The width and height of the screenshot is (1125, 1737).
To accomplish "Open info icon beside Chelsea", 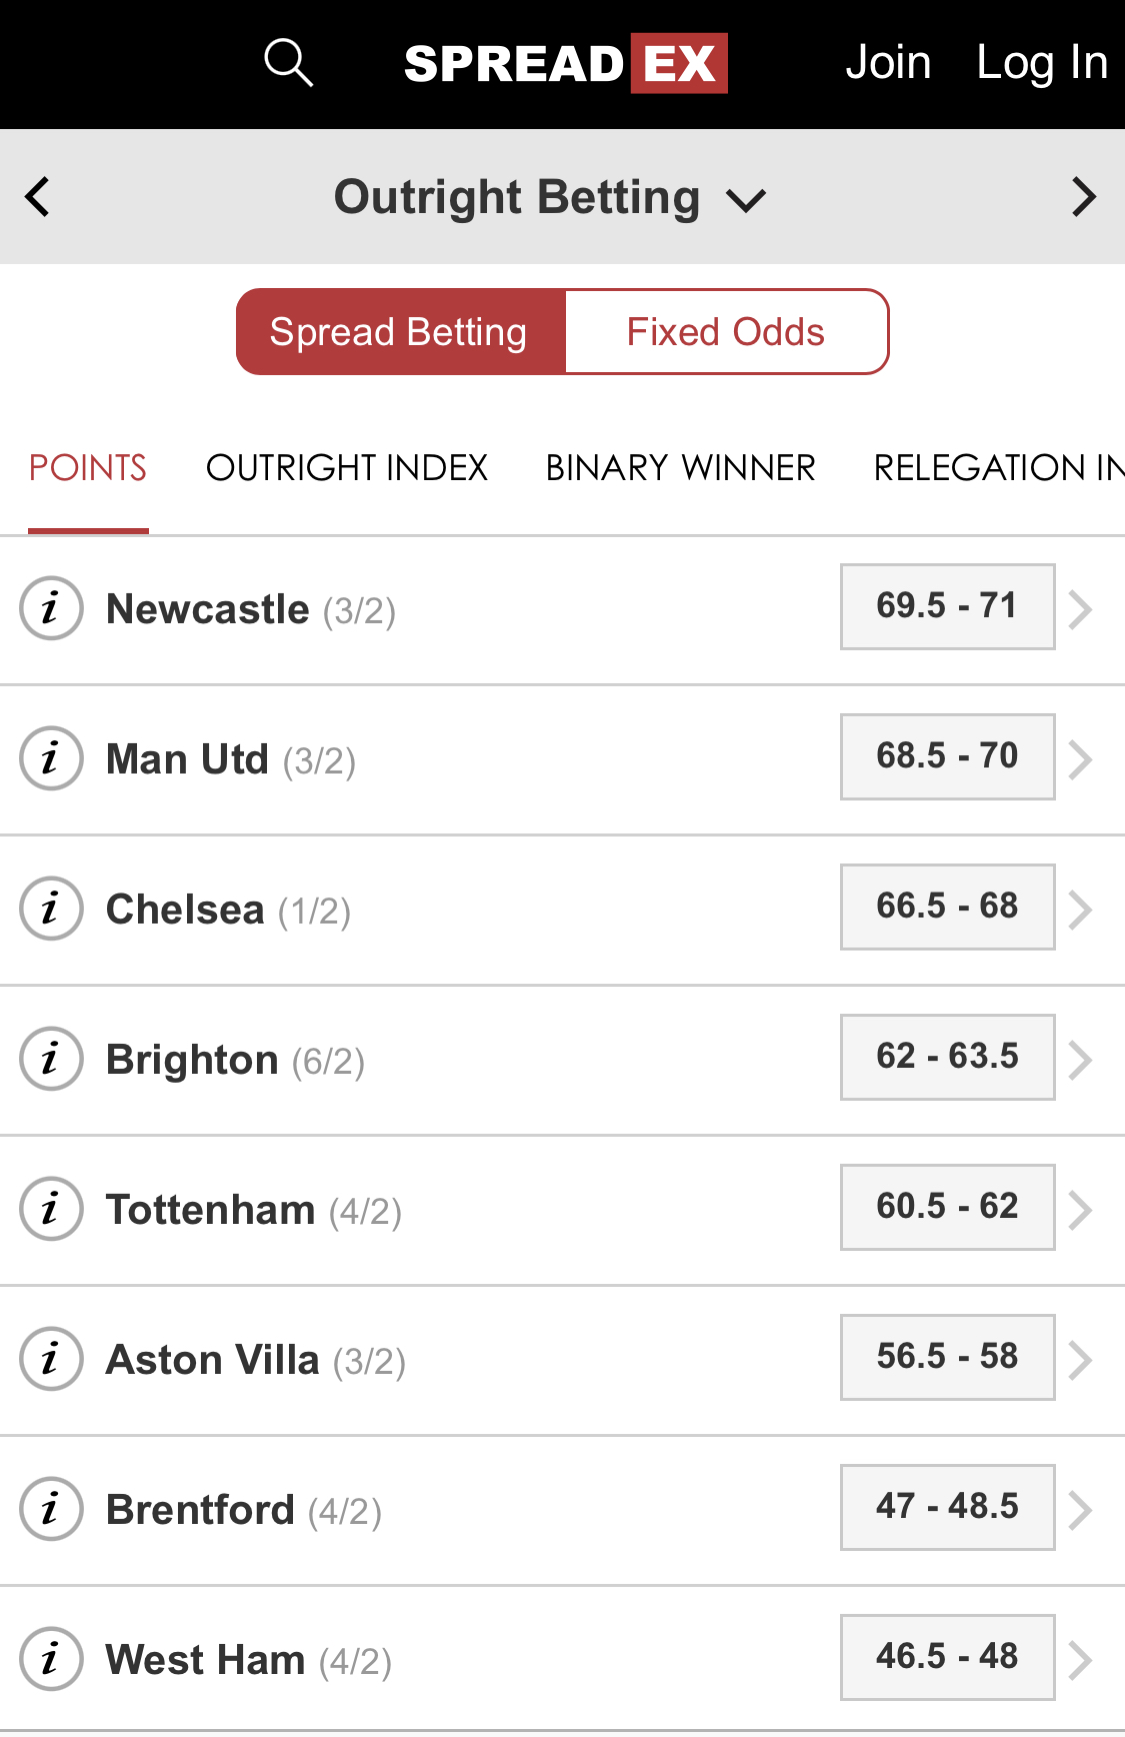I will click(x=51, y=908).
